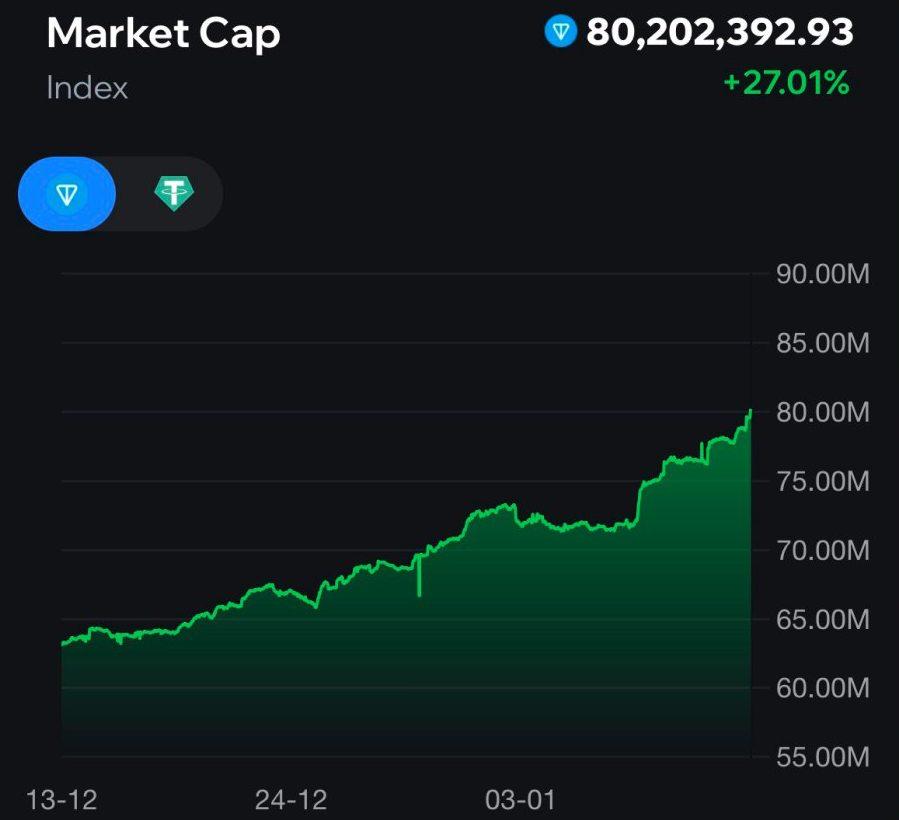899x820 pixels.
Task: Click the Market Cap title
Action: 163,34
